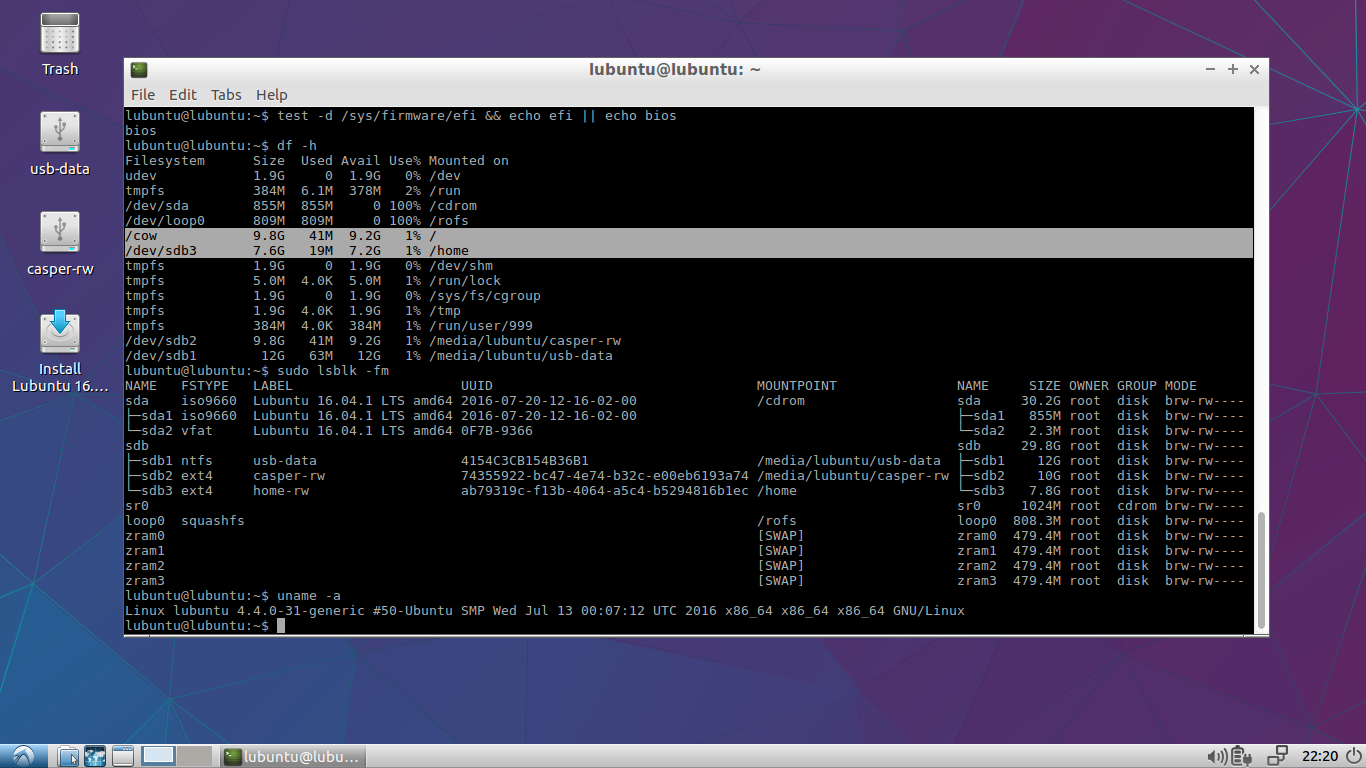
Task: Select the lubuntu@lubuntu terminal taskbar button
Action: coord(293,756)
